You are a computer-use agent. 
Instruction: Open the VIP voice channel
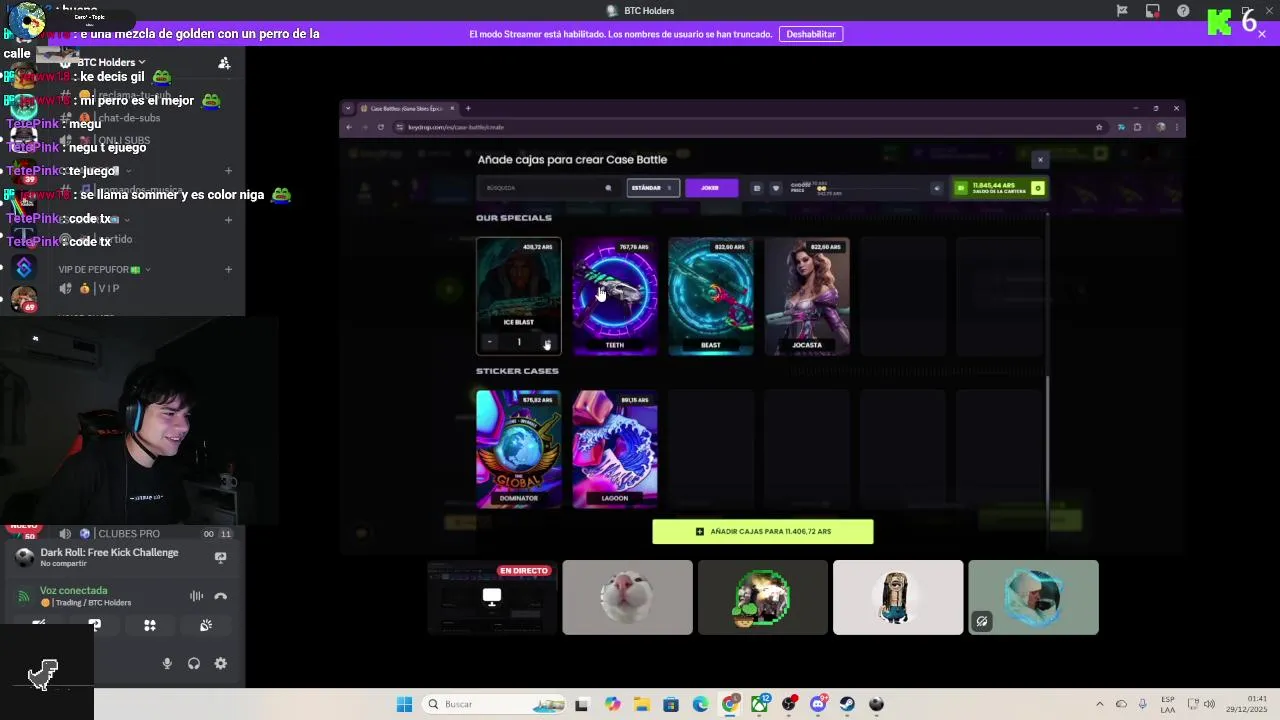[100, 289]
